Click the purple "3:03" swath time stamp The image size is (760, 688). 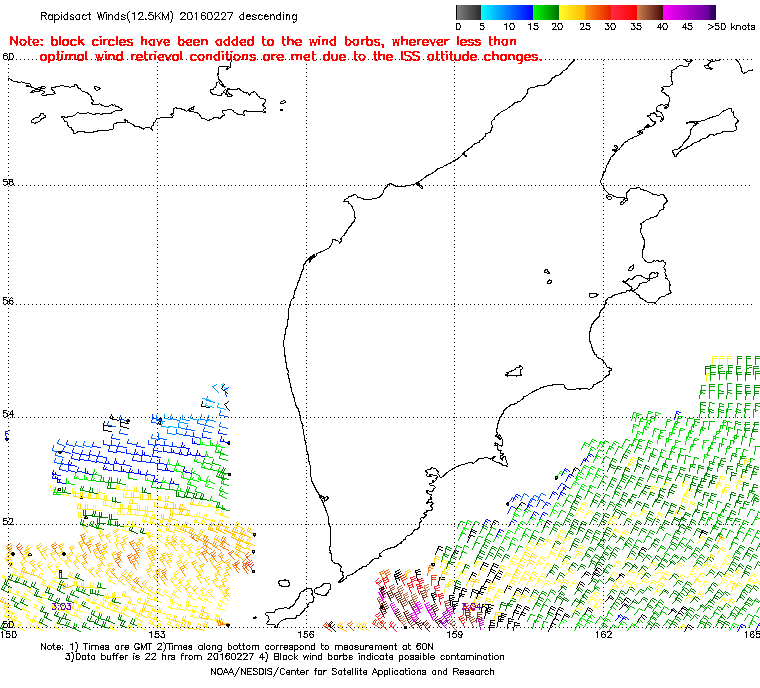click(62, 607)
